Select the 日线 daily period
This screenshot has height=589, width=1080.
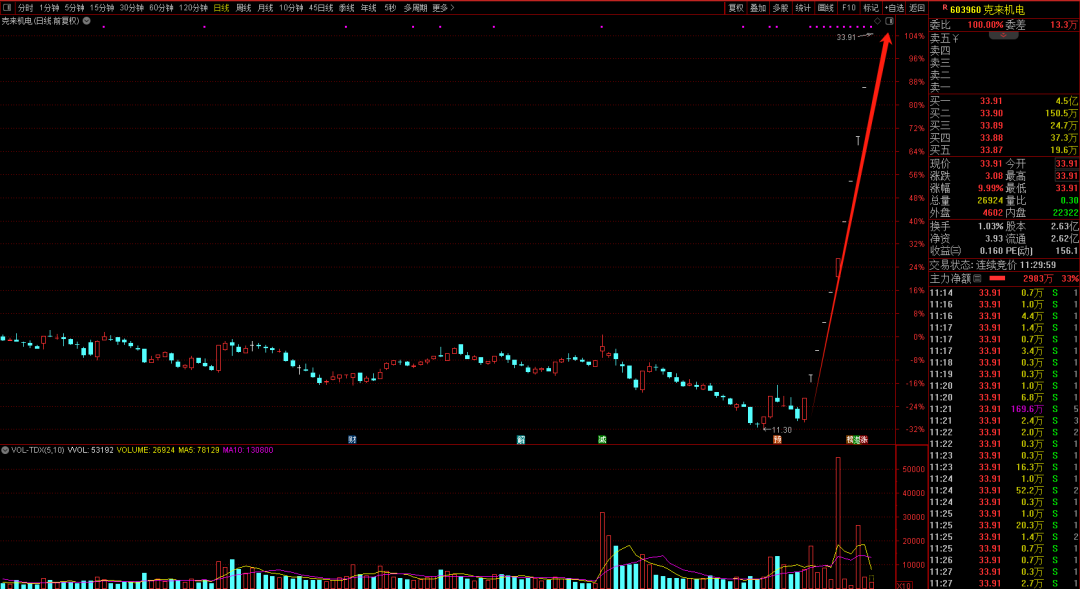(221, 8)
